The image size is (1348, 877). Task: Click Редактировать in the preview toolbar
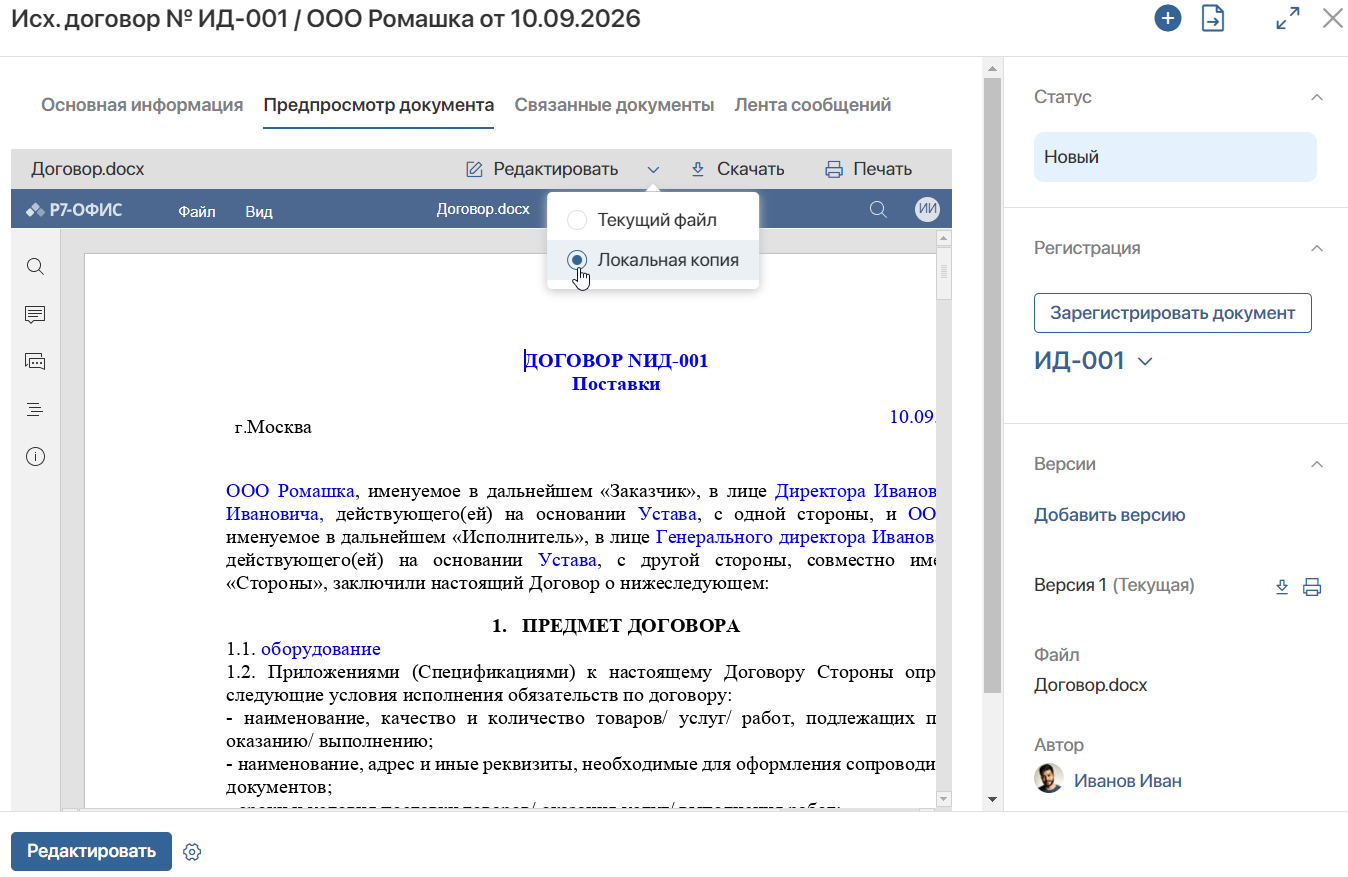point(542,169)
